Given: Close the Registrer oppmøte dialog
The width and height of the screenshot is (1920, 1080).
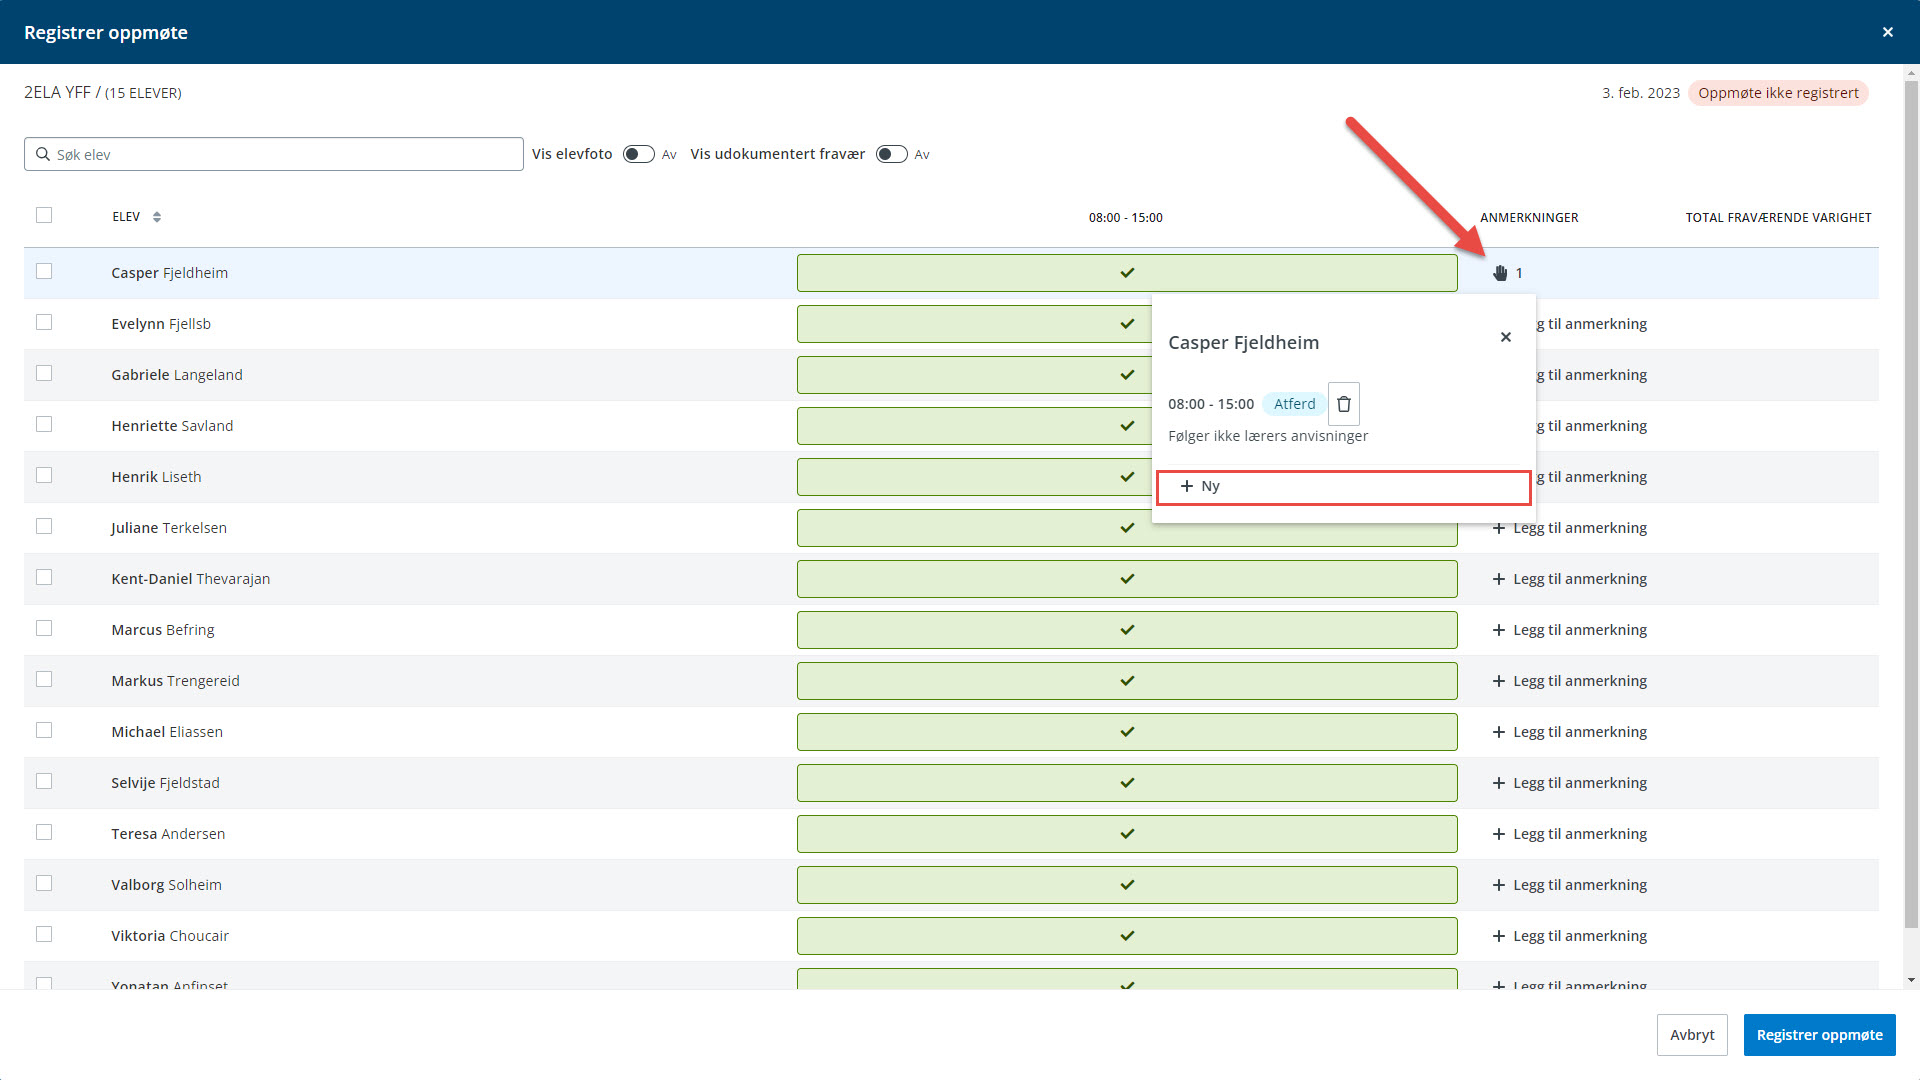Looking at the screenshot, I should coord(1888,32).
